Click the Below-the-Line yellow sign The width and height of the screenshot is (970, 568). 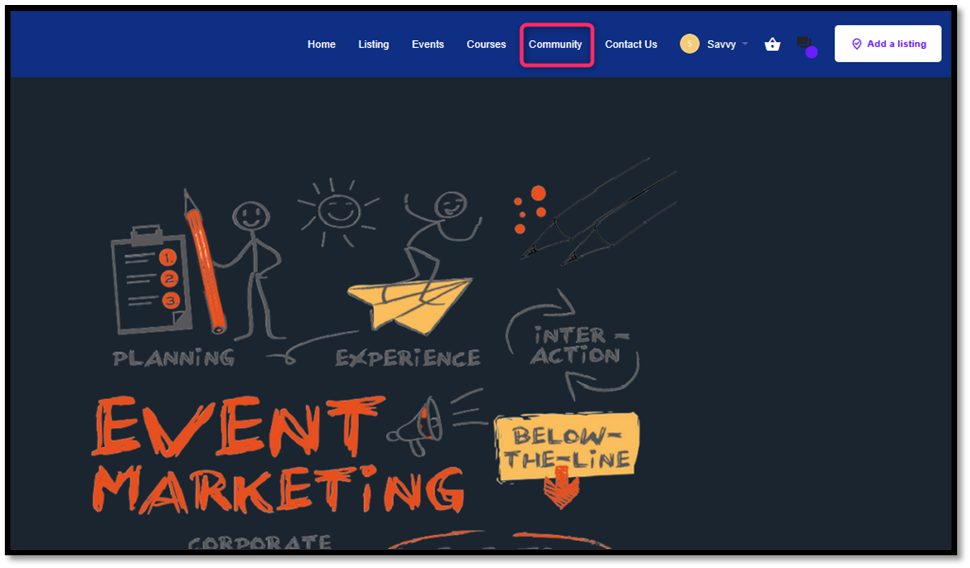click(x=567, y=447)
